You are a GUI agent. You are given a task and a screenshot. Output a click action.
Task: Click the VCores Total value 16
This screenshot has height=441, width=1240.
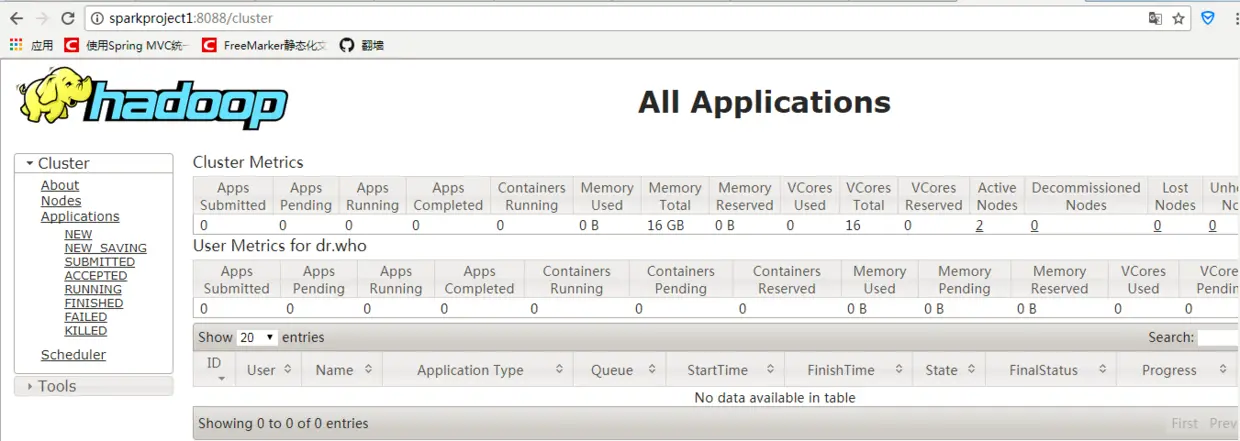coord(852,225)
